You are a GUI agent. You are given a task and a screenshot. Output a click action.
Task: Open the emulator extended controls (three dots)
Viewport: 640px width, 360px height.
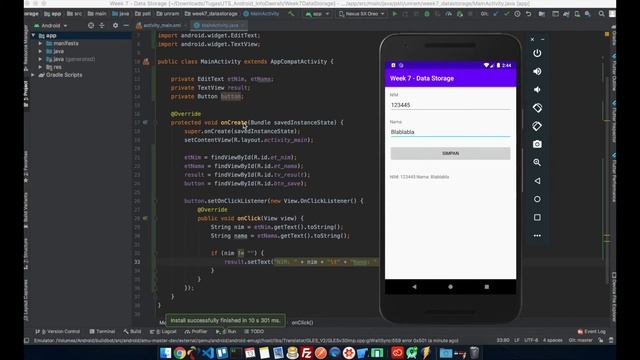tap(537, 236)
